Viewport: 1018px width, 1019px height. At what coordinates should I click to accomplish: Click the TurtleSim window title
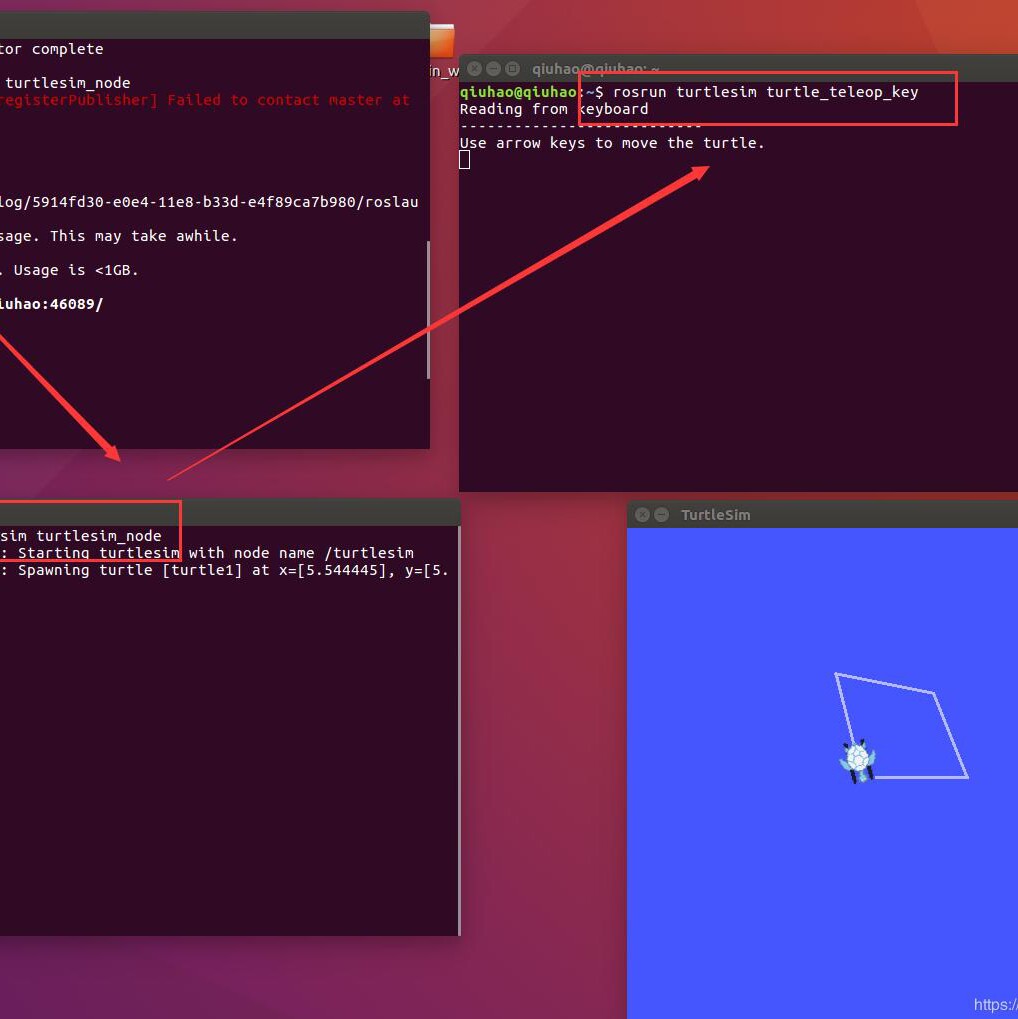(715, 515)
